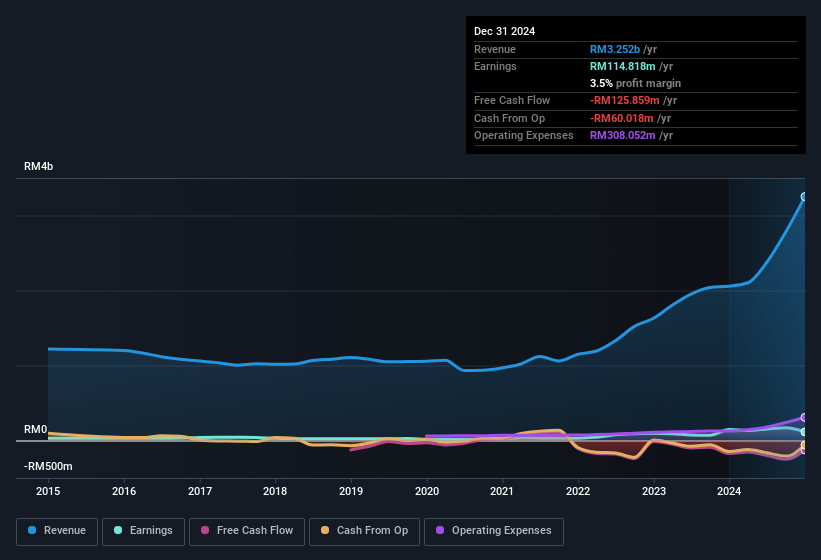
Task: Click the 2015 x-axis label
Action: coord(48,491)
